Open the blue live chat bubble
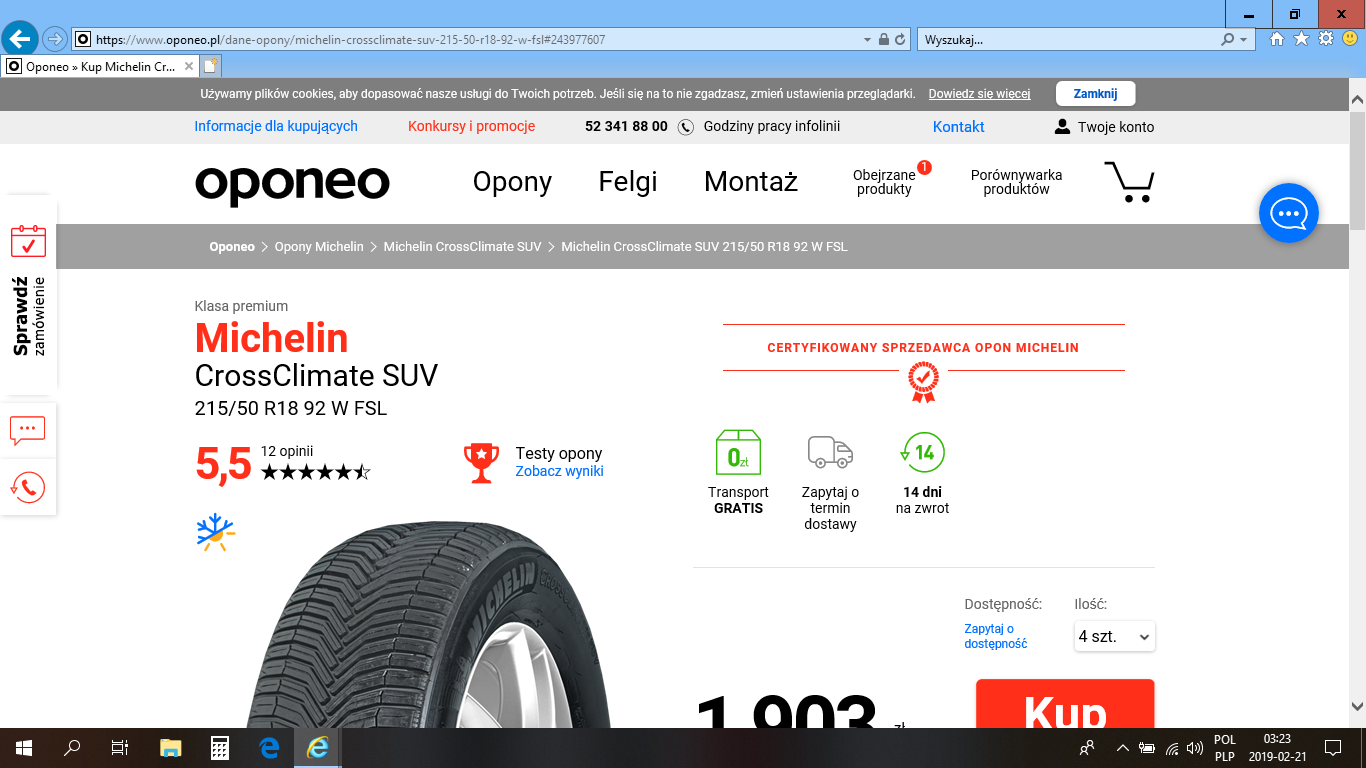This screenshot has height=768, width=1366. coord(1288,213)
